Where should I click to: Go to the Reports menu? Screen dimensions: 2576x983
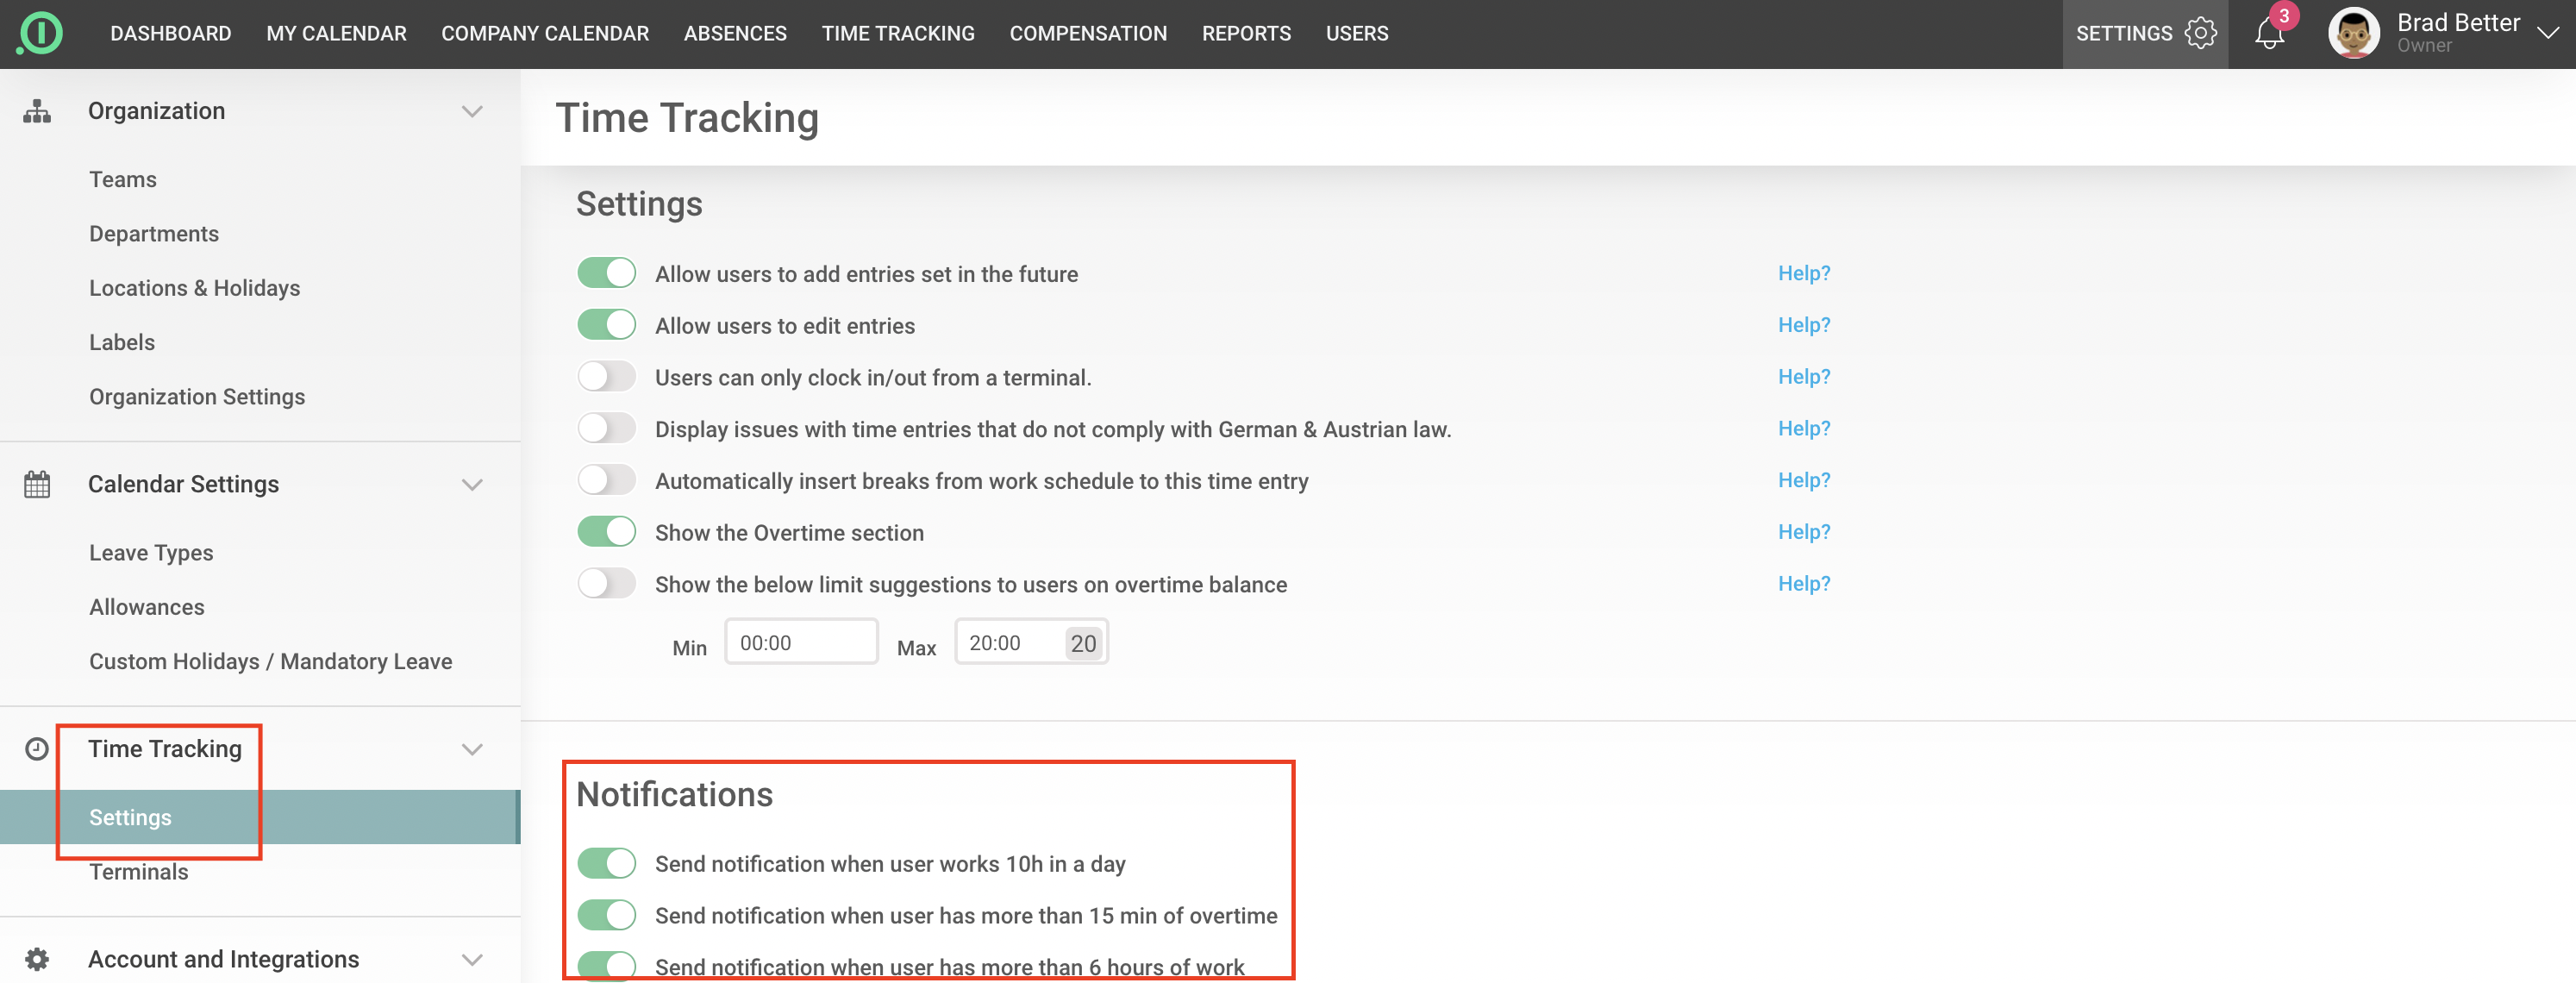(1246, 33)
